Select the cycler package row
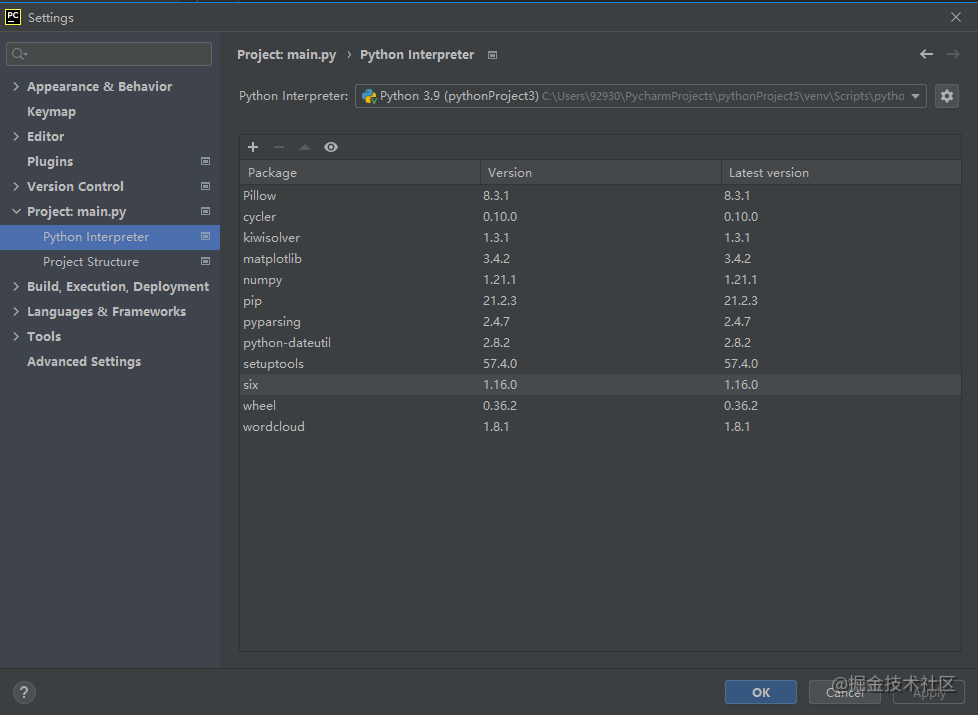Viewport: 978px width, 715px height. [600, 216]
